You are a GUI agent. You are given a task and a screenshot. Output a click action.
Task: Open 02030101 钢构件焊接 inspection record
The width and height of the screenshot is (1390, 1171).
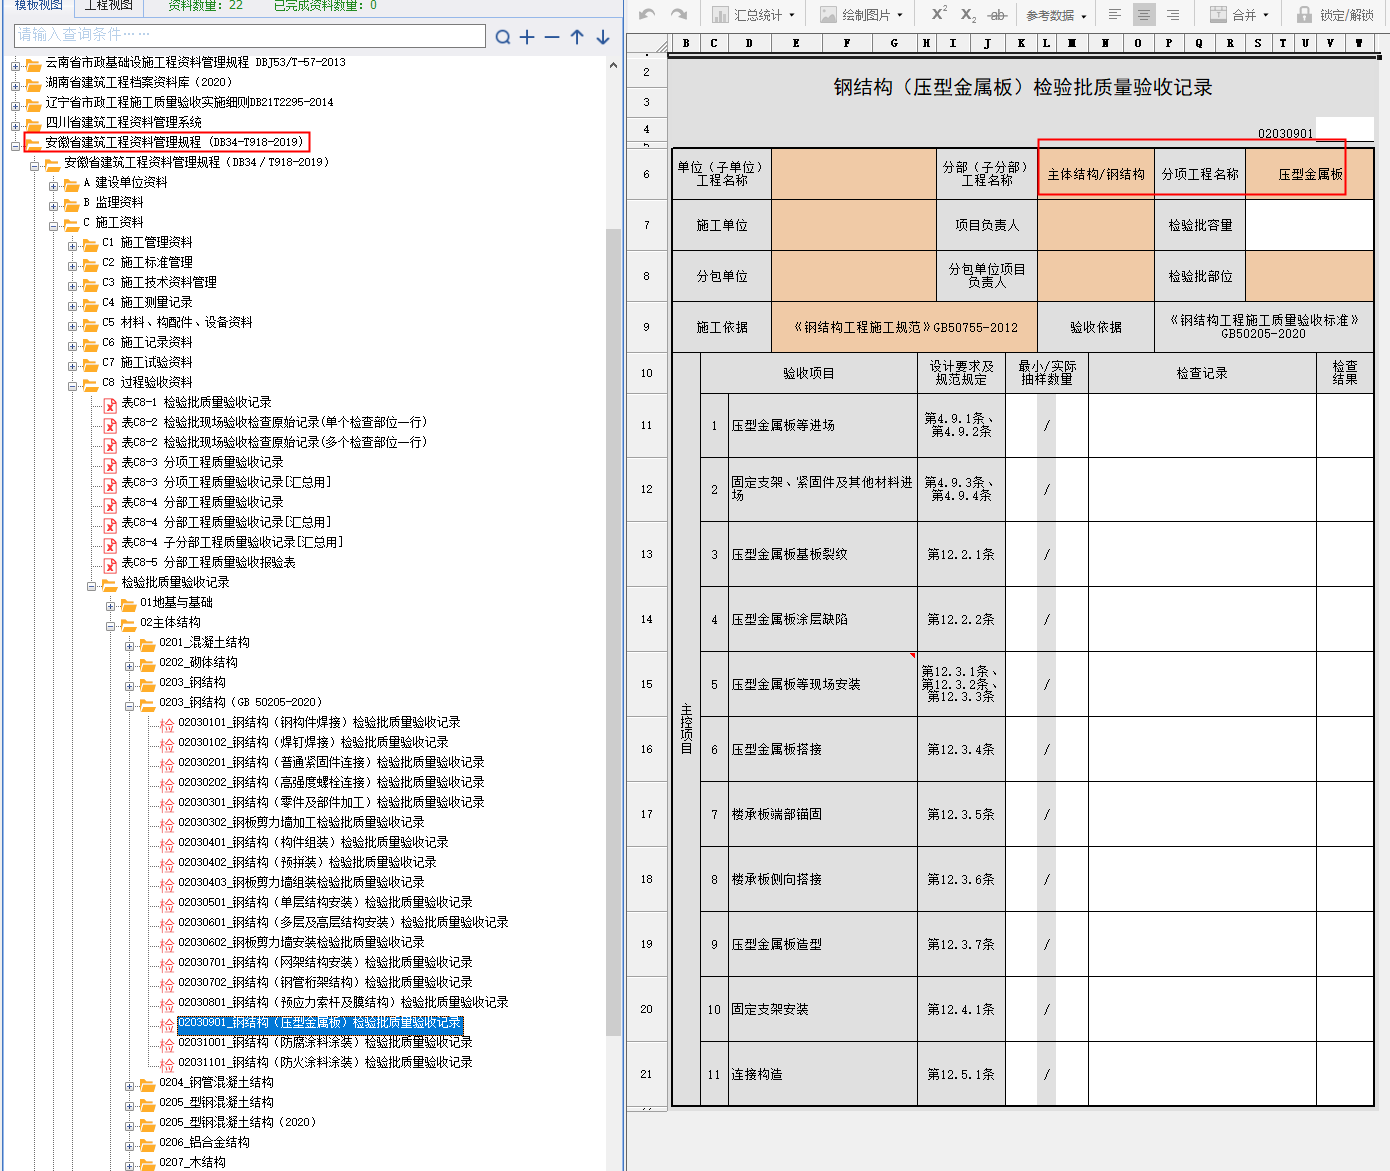tap(319, 722)
